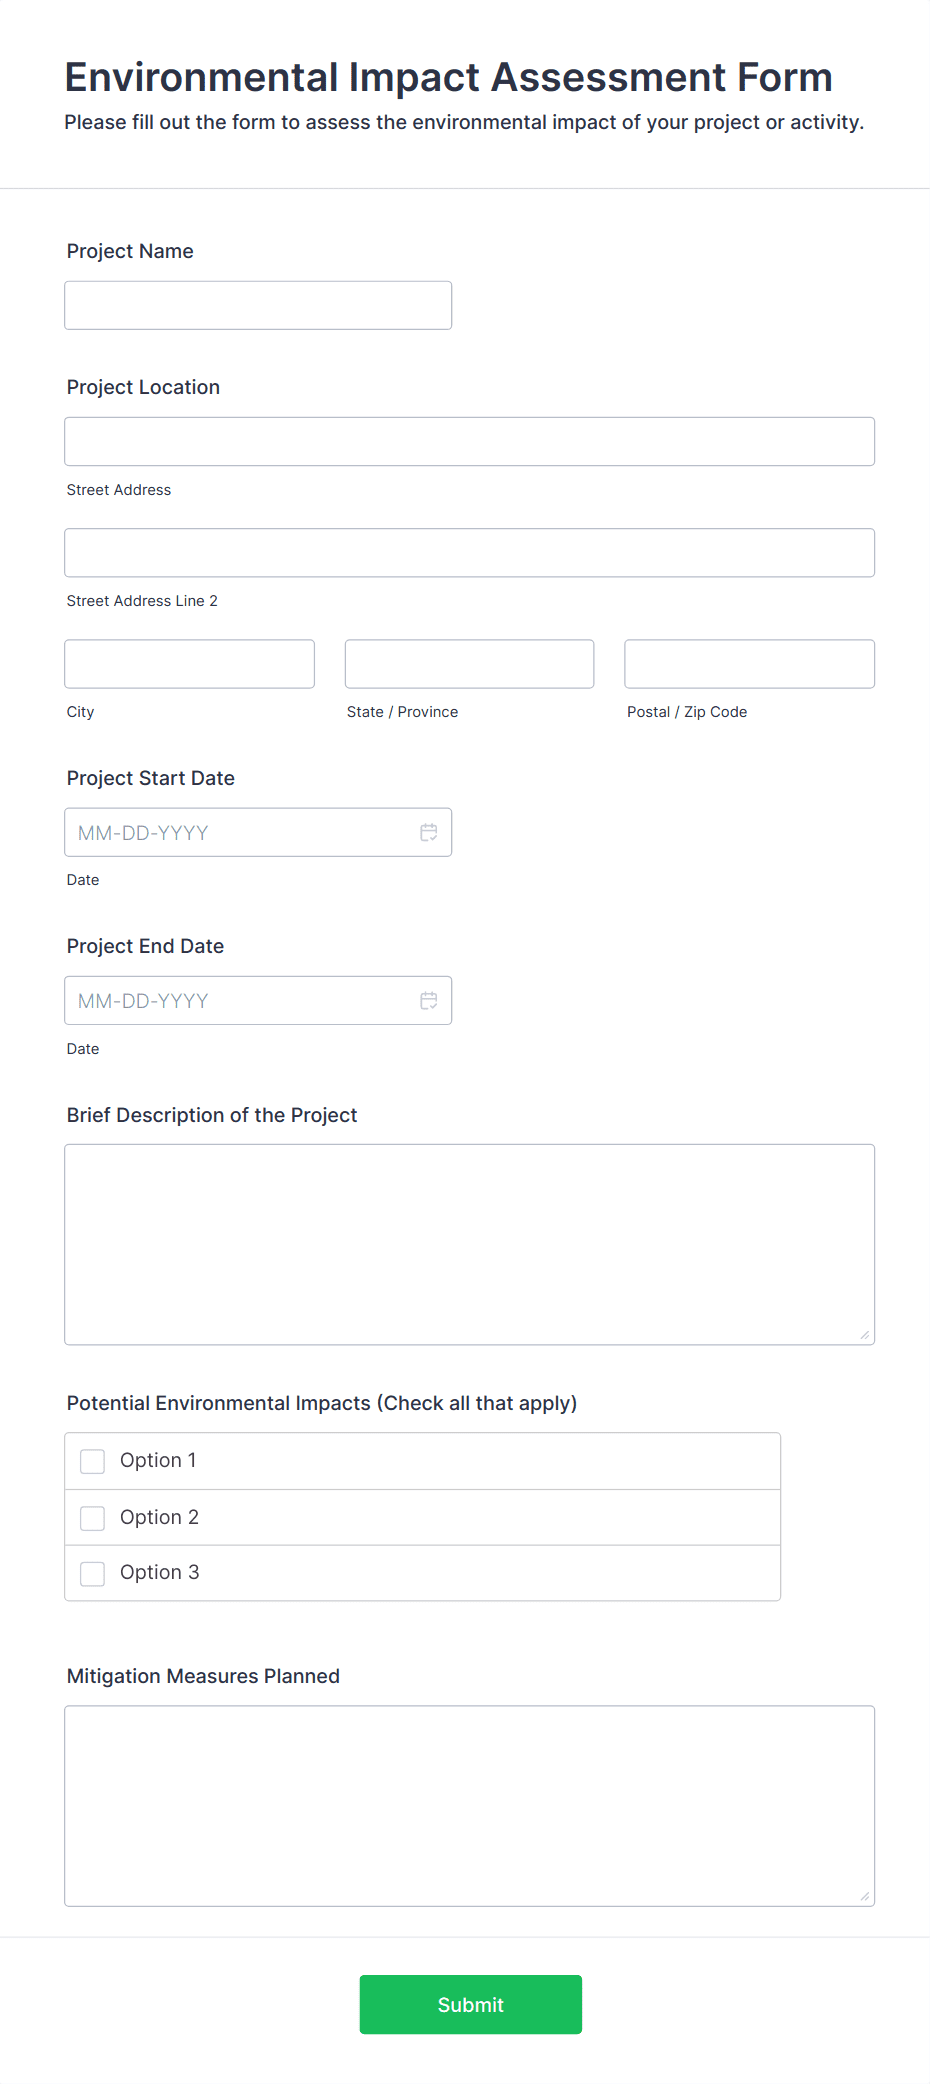Focus the State / Province input
The height and width of the screenshot is (2084, 930).
point(469,664)
